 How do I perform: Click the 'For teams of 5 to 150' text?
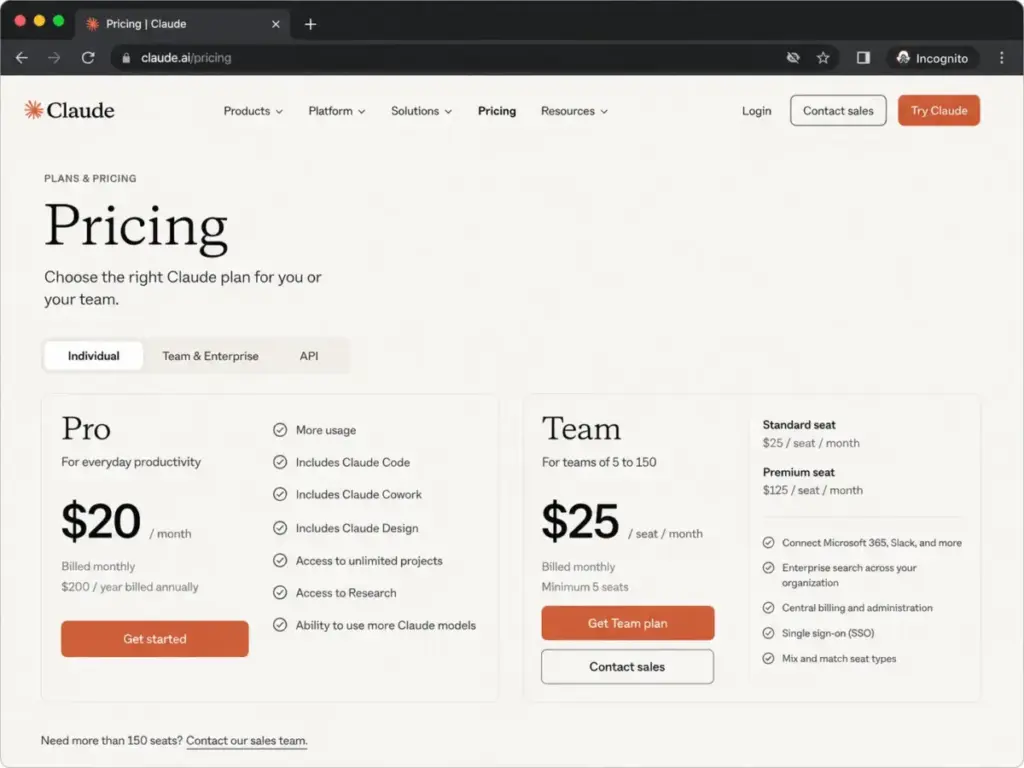point(599,462)
